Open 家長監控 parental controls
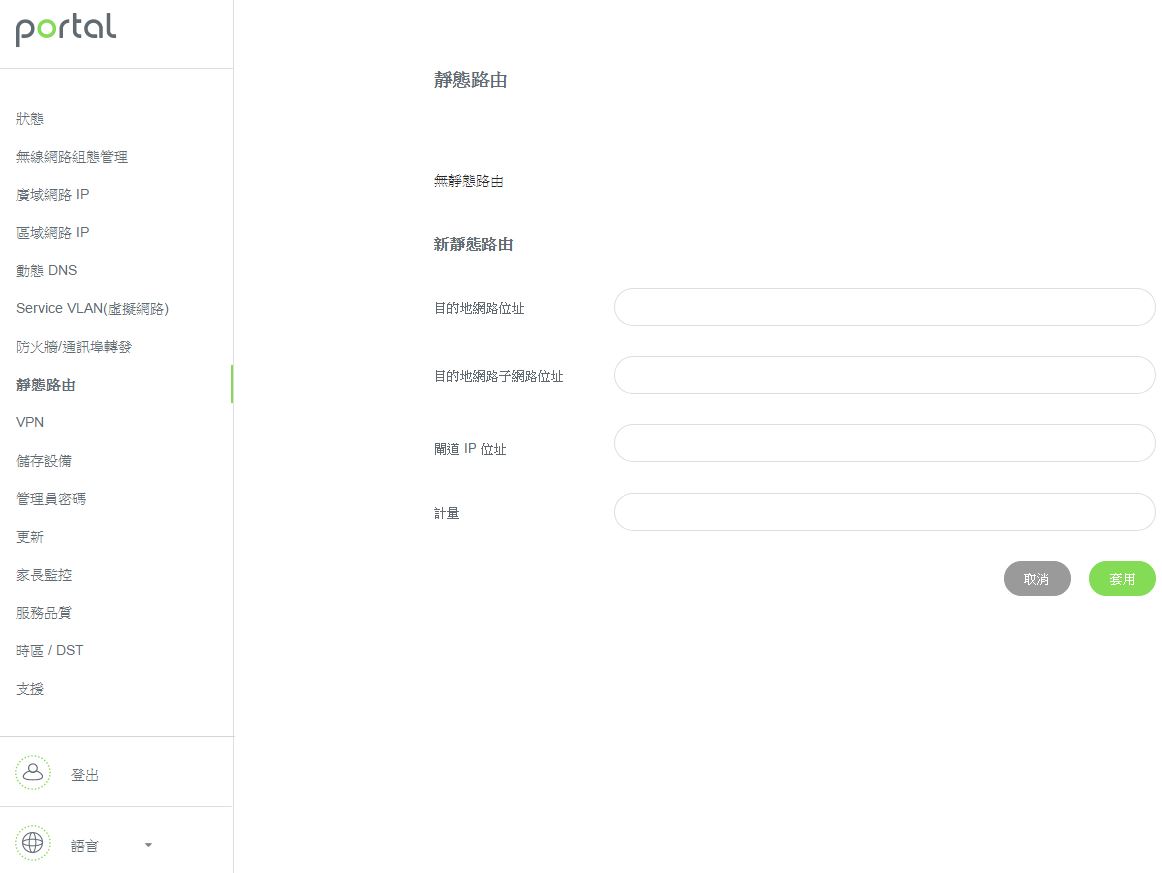This screenshot has height=873, width=1162. [x=44, y=574]
